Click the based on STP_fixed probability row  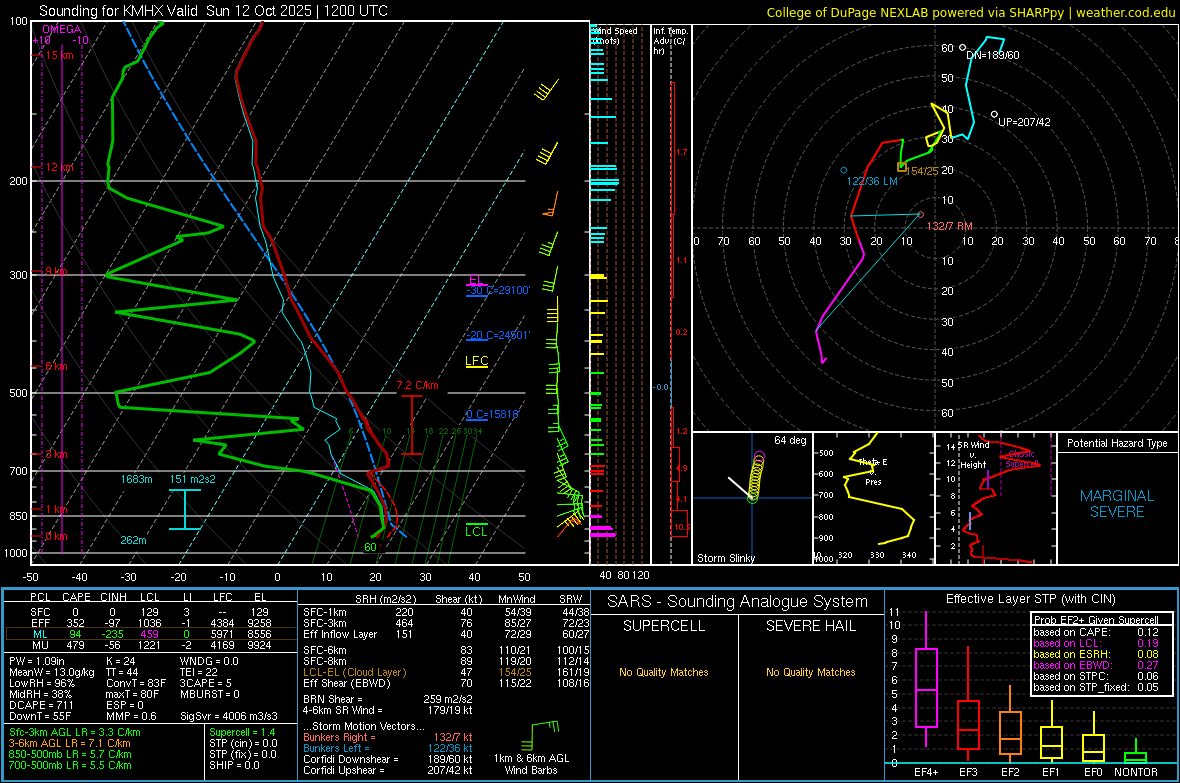pyautogui.click(x=1096, y=687)
